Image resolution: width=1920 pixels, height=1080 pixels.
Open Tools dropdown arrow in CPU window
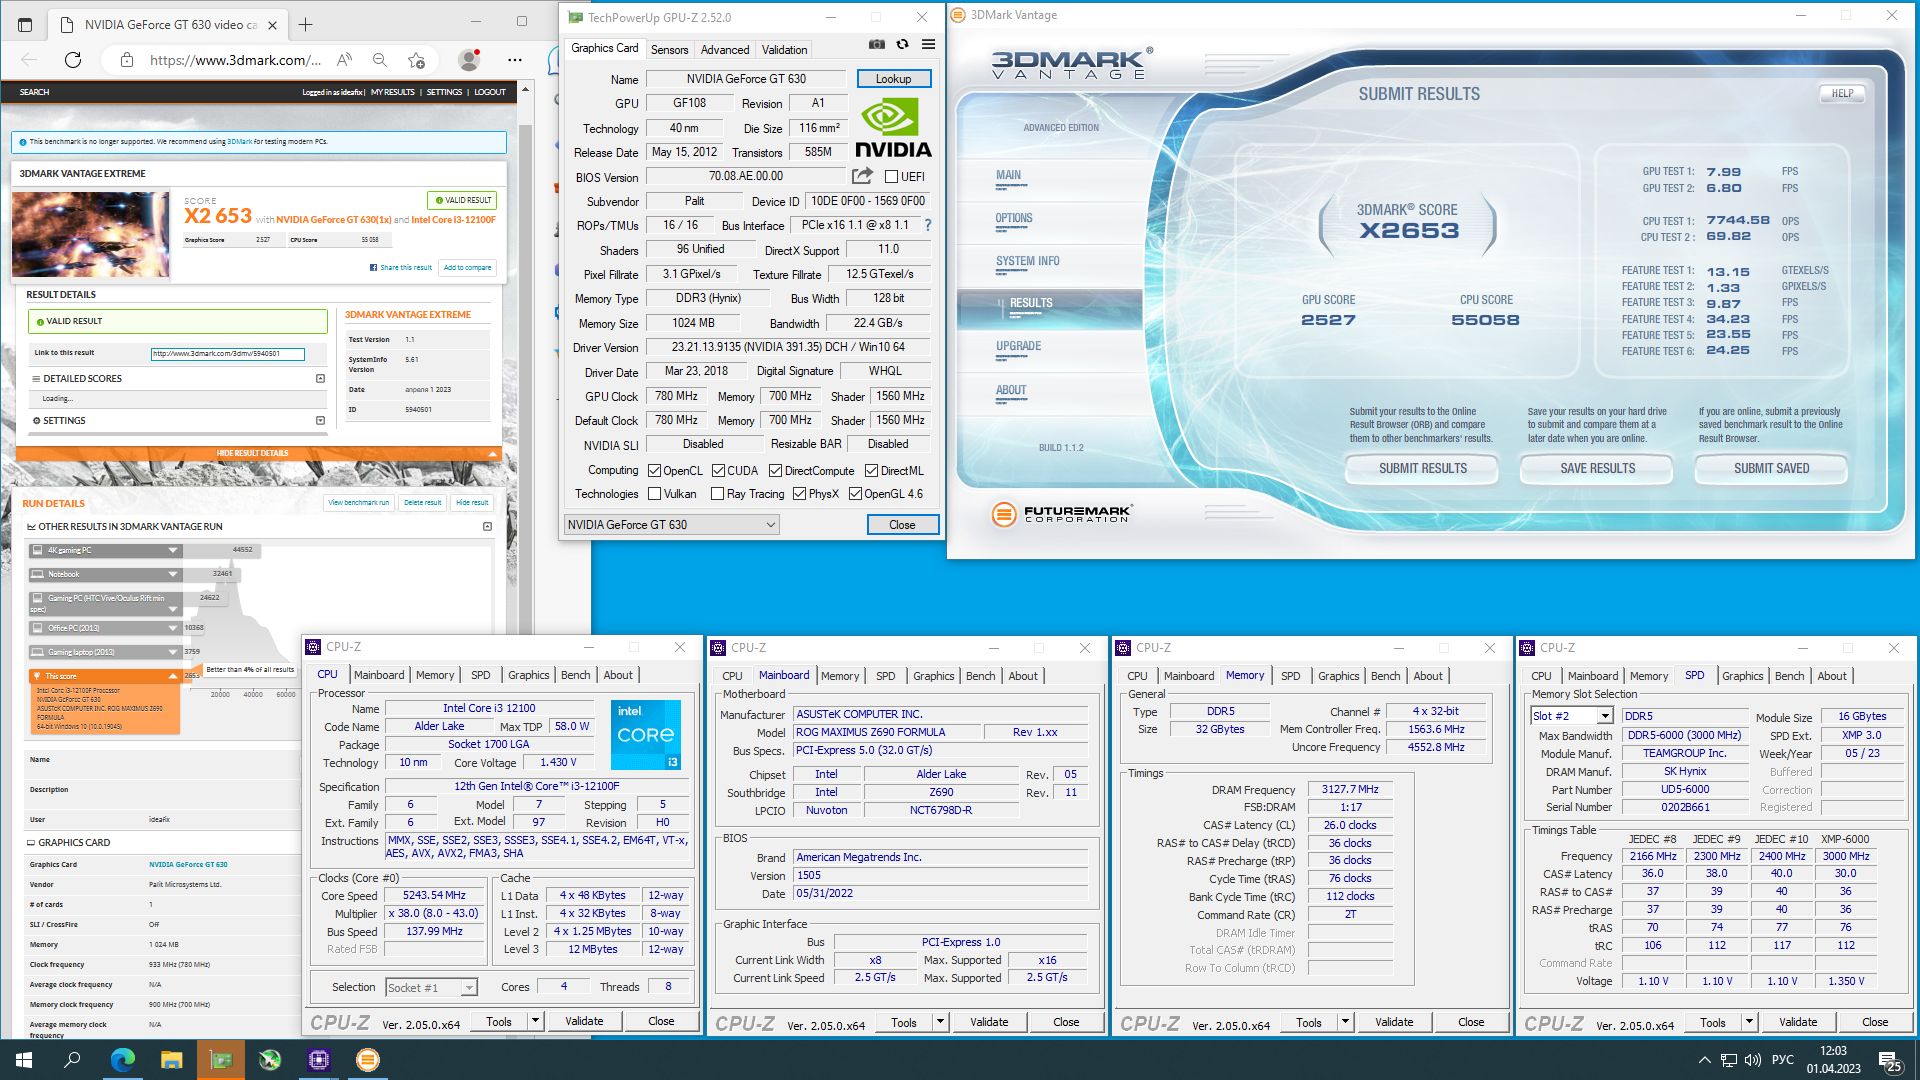point(535,1021)
